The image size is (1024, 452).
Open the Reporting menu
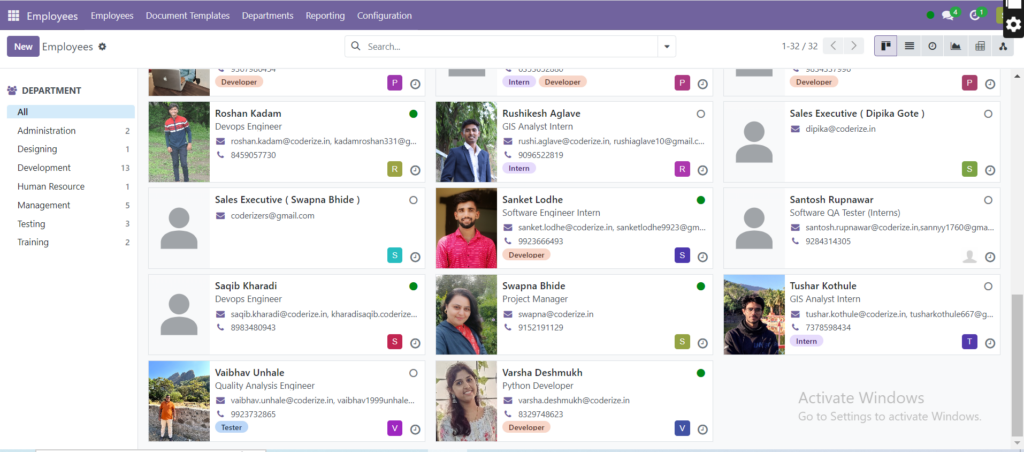click(x=325, y=16)
